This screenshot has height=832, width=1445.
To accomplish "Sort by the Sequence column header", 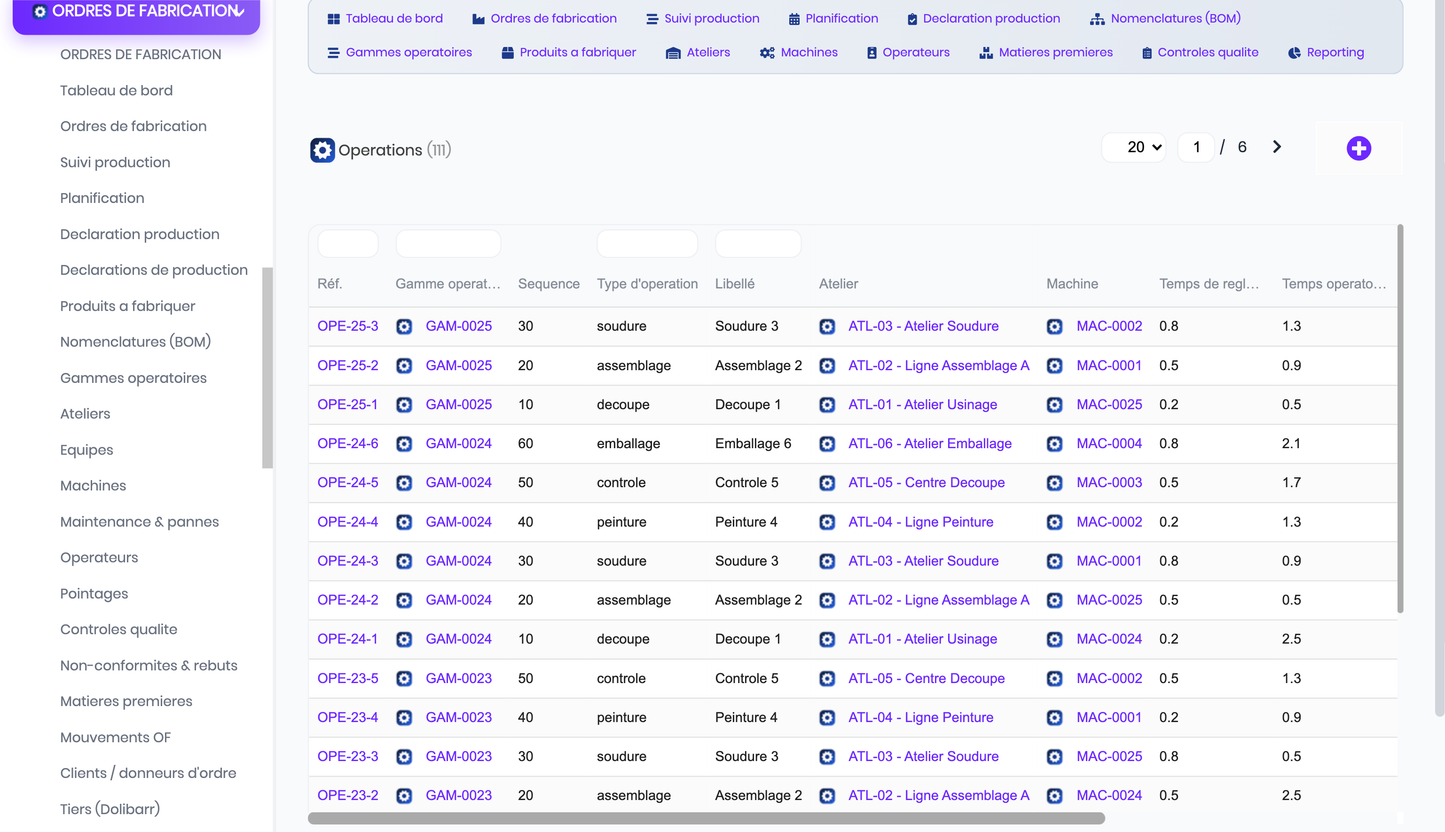I will 549,284.
